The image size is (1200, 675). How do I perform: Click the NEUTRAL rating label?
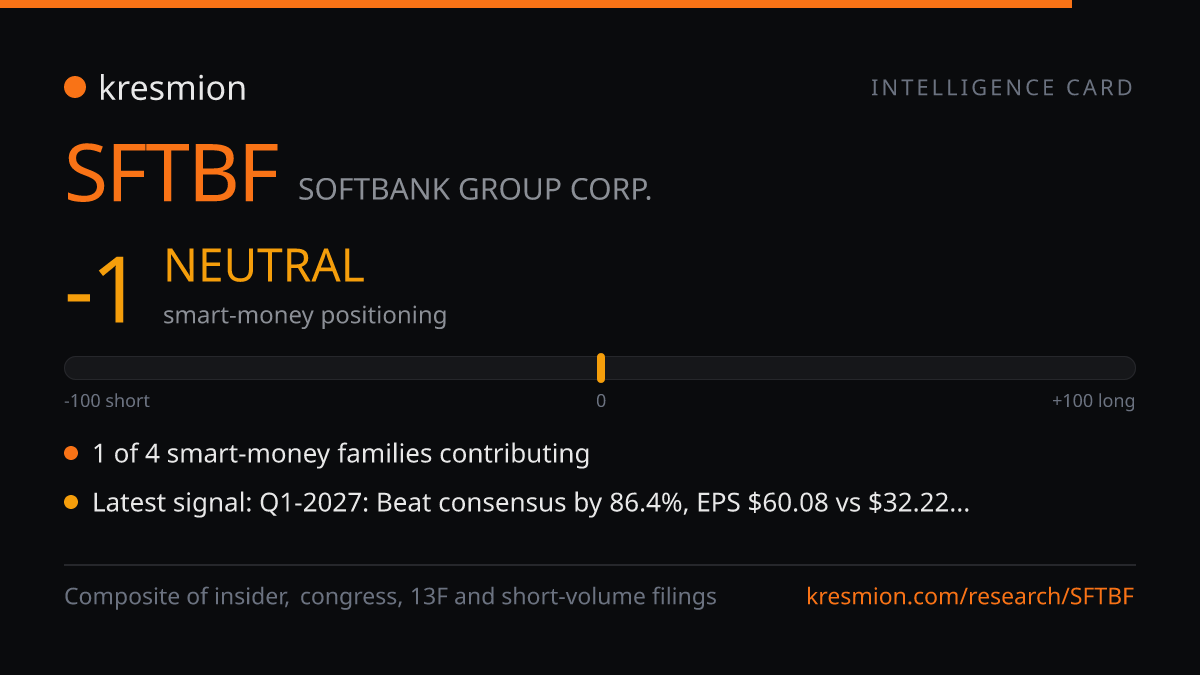pyautogui.click(x=264, y=266)
